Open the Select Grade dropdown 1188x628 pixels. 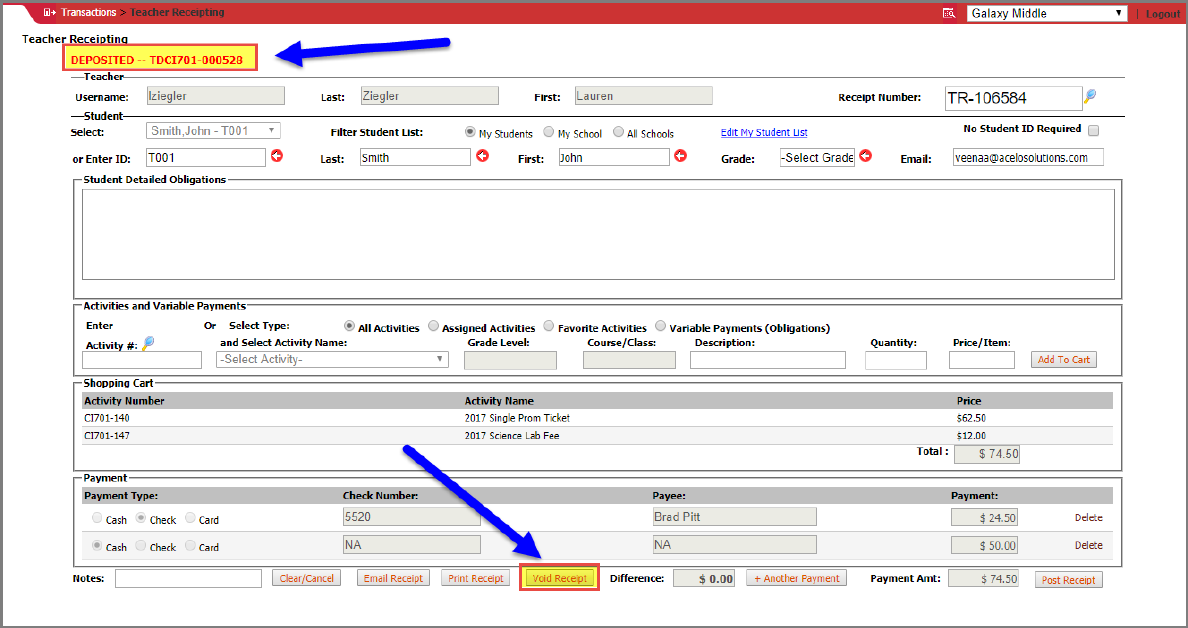(x=818, y=158)
